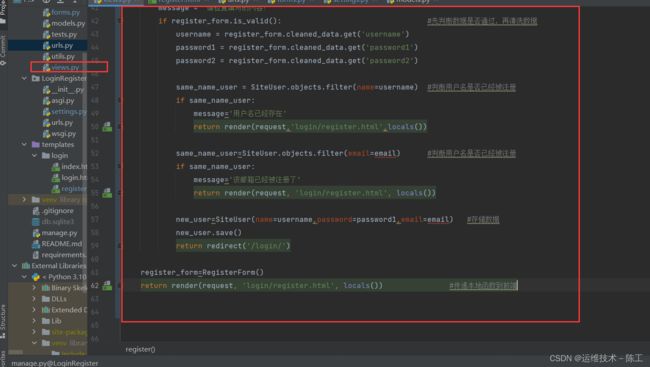Click the DLLs folder icon
The height and width of the screenshot is (367, 650).
pyautogui.click(x=46, y=299)
